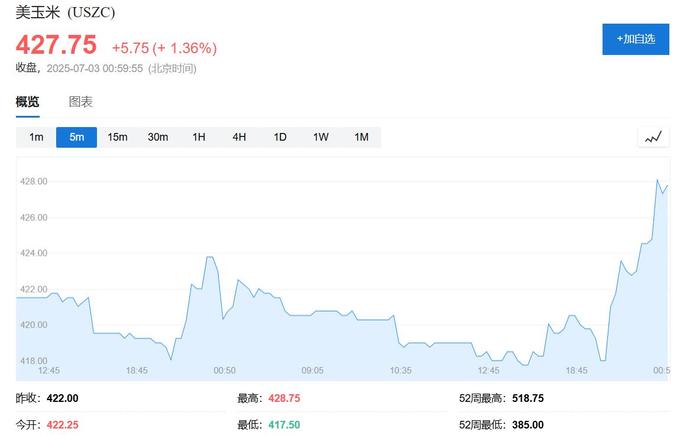Viewport: 680px width, 435px height.
Task: Click the chart peak near 428.00
Action: click(x=657, y=181)
